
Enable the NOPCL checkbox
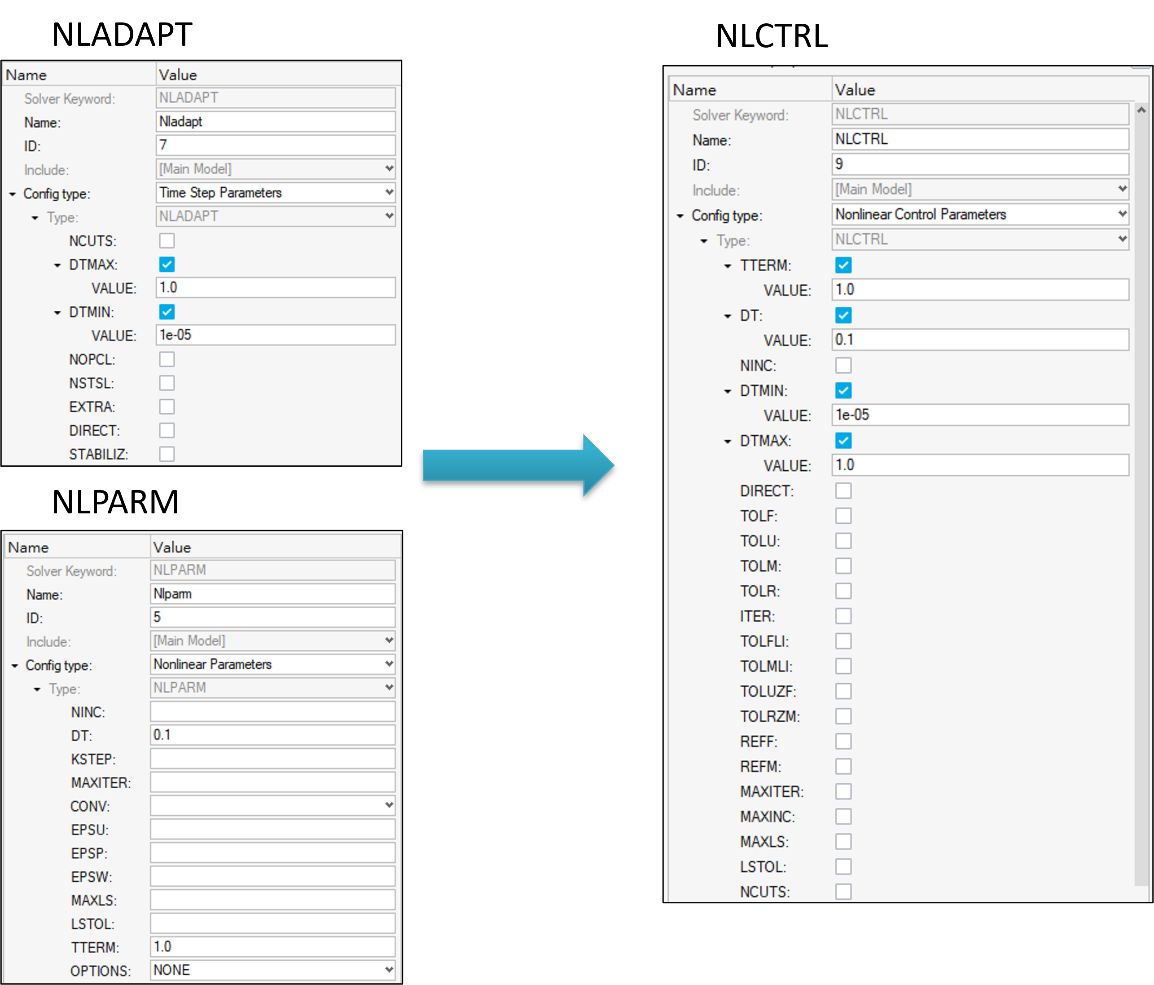coord(167,359)
